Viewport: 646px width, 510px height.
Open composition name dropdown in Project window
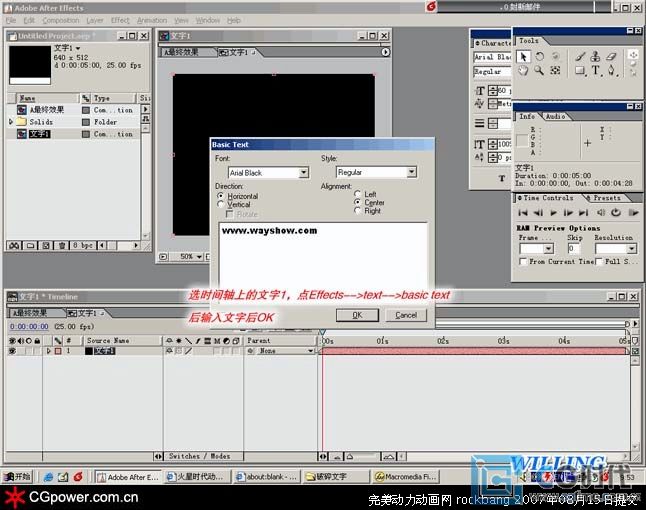click(78, 48)
